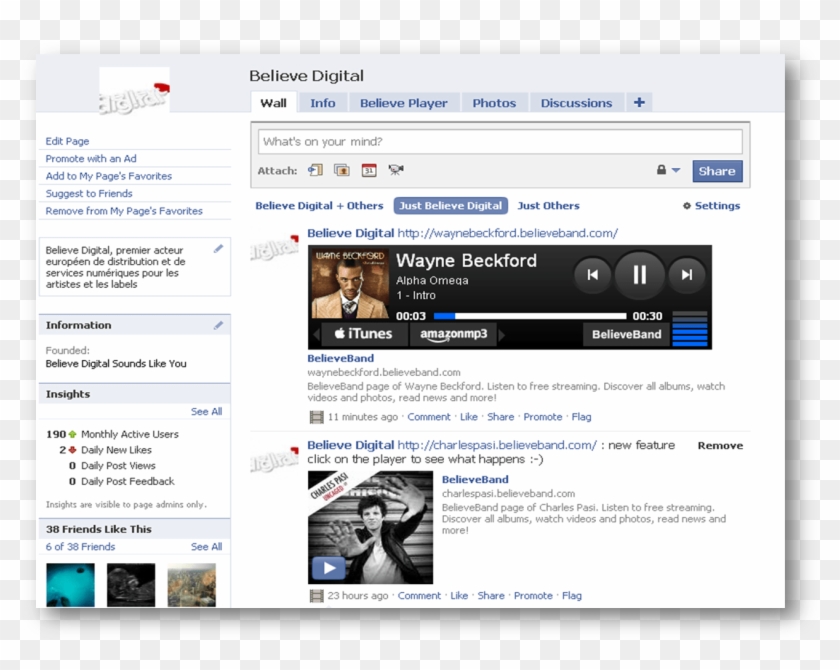Click the film icon beside 23 hours ago

[317, 596]
